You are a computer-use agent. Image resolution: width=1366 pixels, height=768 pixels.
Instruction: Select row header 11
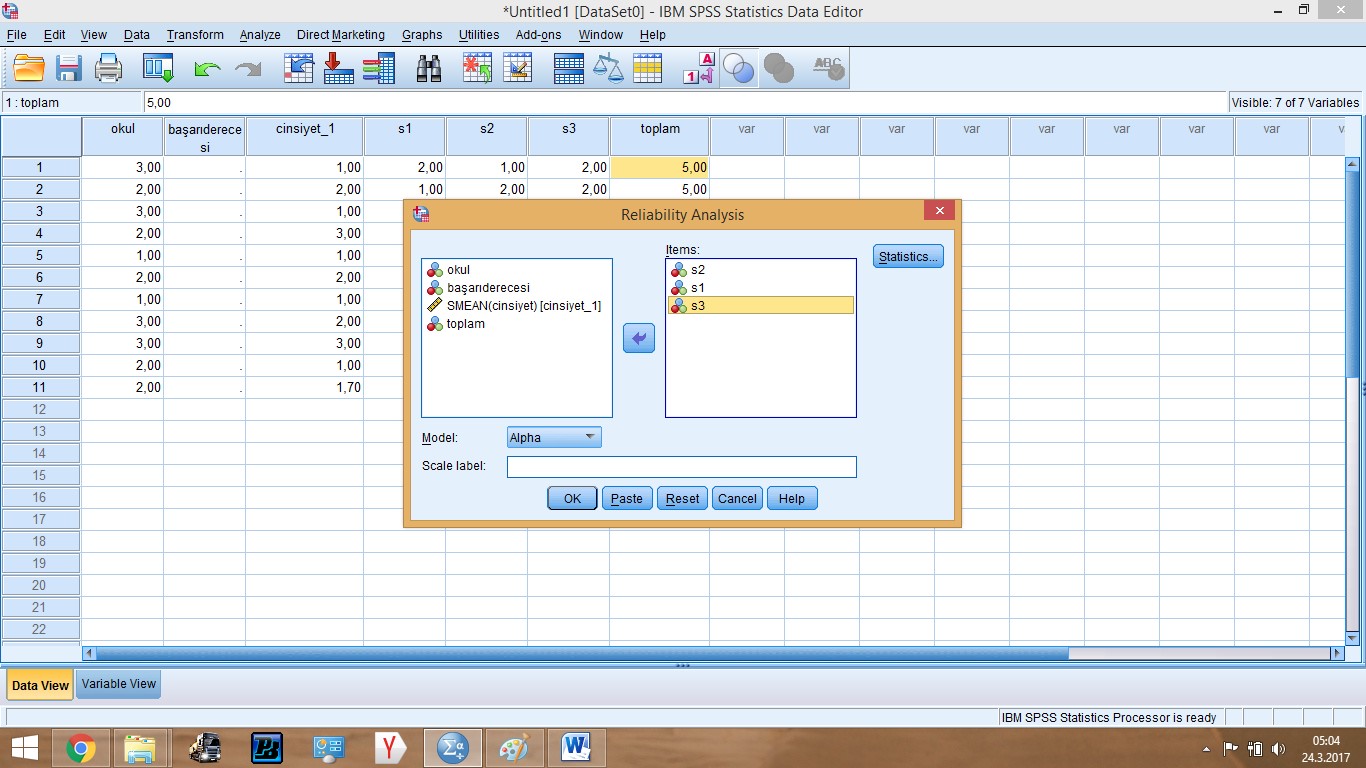click(41, 387)
